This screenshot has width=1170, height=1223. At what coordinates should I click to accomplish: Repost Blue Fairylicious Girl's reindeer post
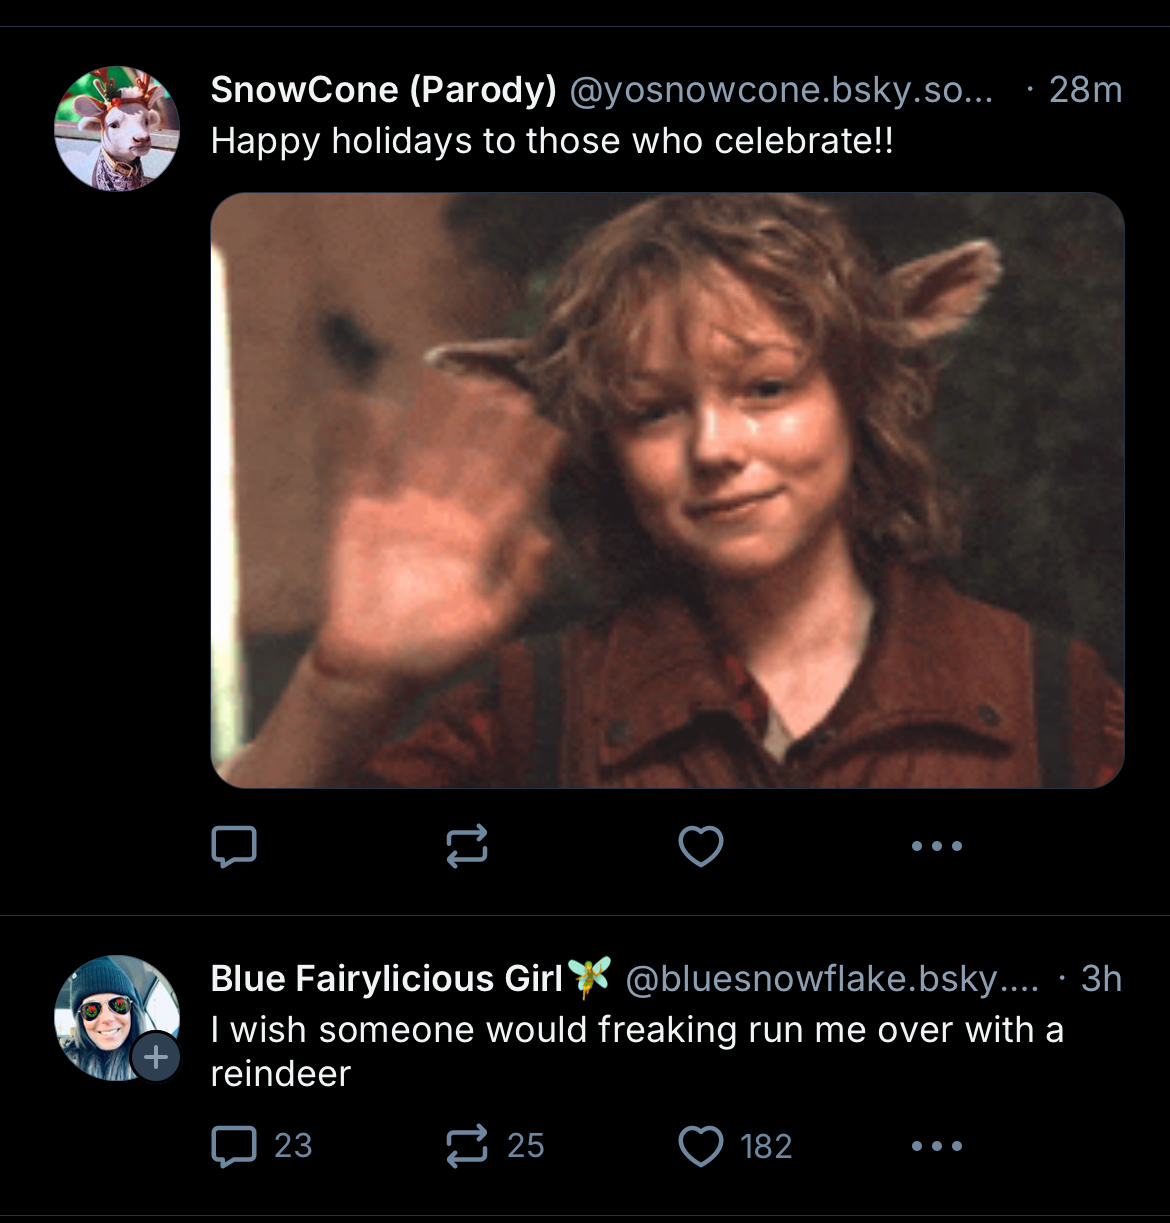pyautogui.click(x=467, y=1146)
